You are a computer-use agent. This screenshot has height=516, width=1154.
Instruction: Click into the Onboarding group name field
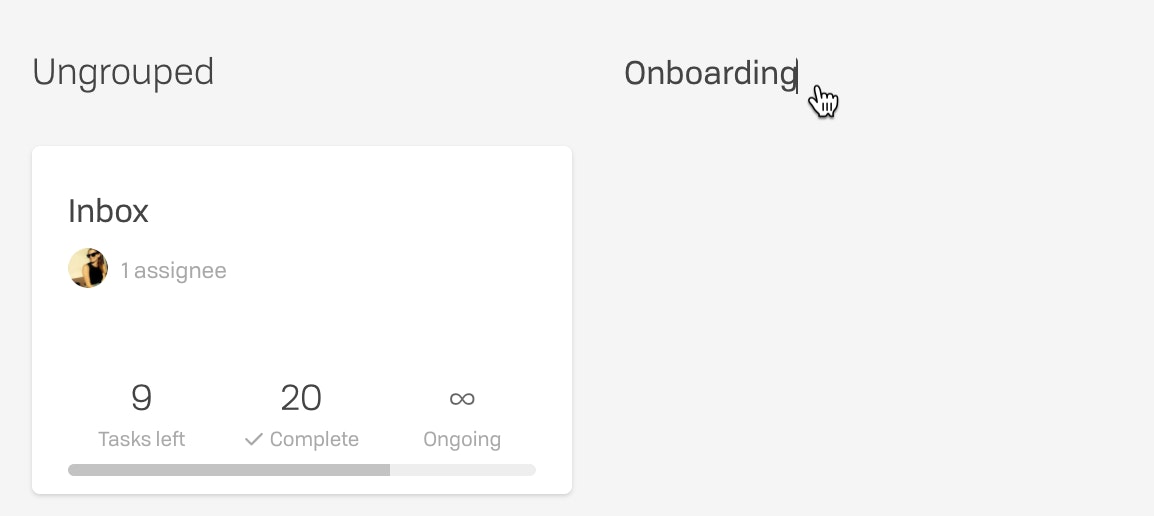click(x=711, y=74)
